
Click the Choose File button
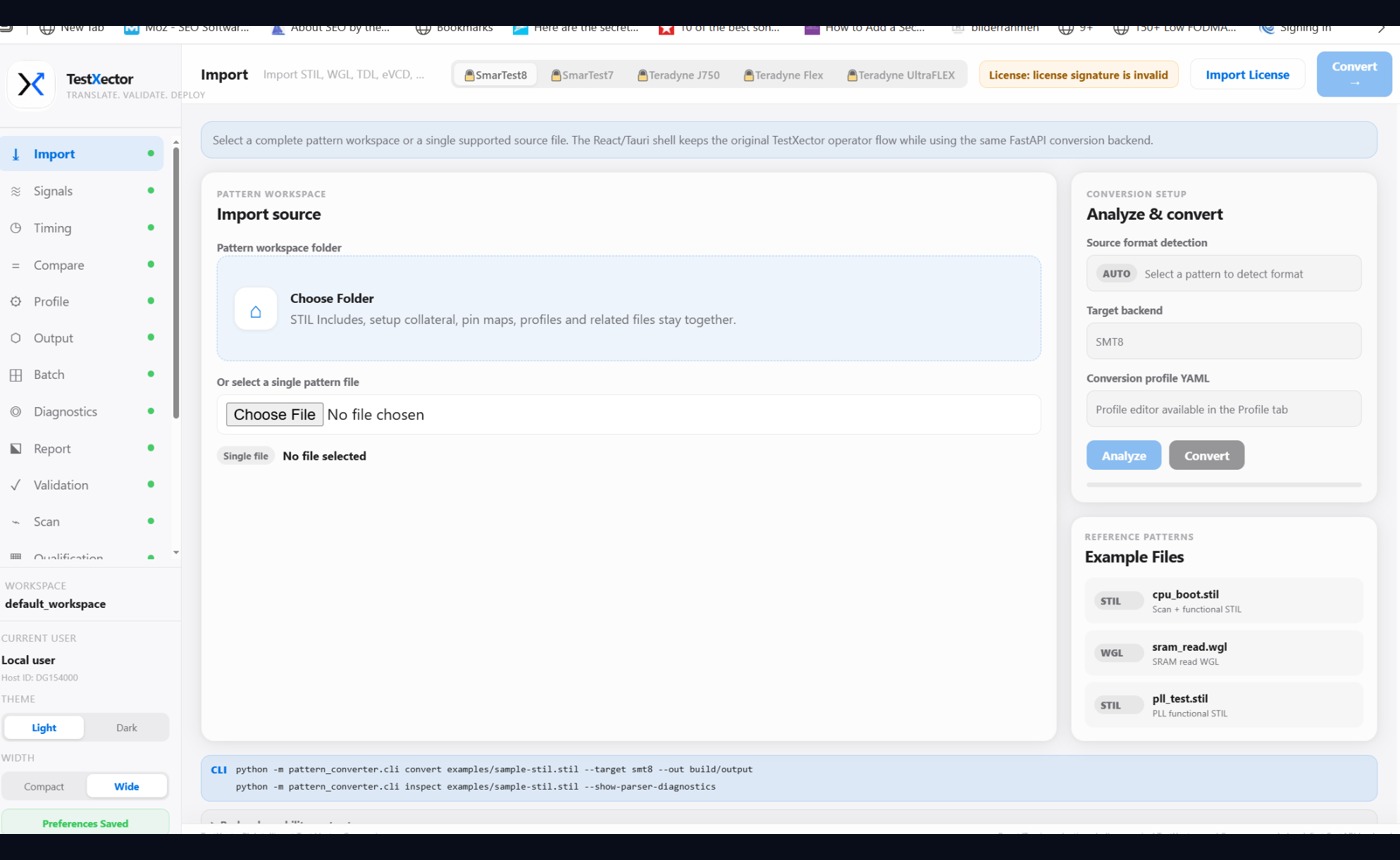coord(274,414)
